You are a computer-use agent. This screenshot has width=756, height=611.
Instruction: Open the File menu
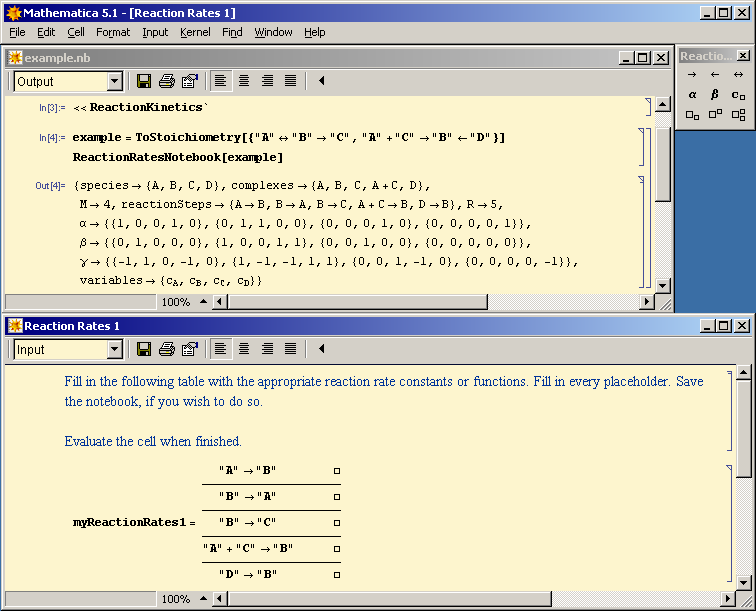coord(17,32)
